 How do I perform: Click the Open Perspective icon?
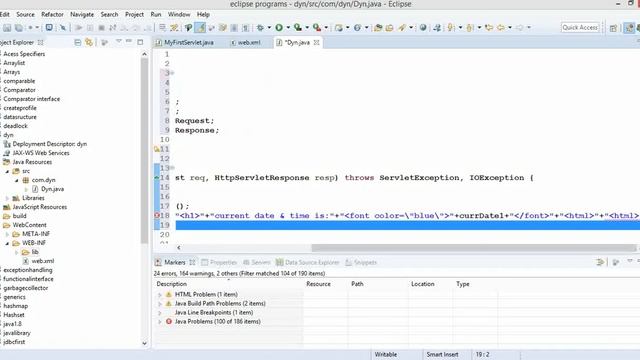[613, 28]
